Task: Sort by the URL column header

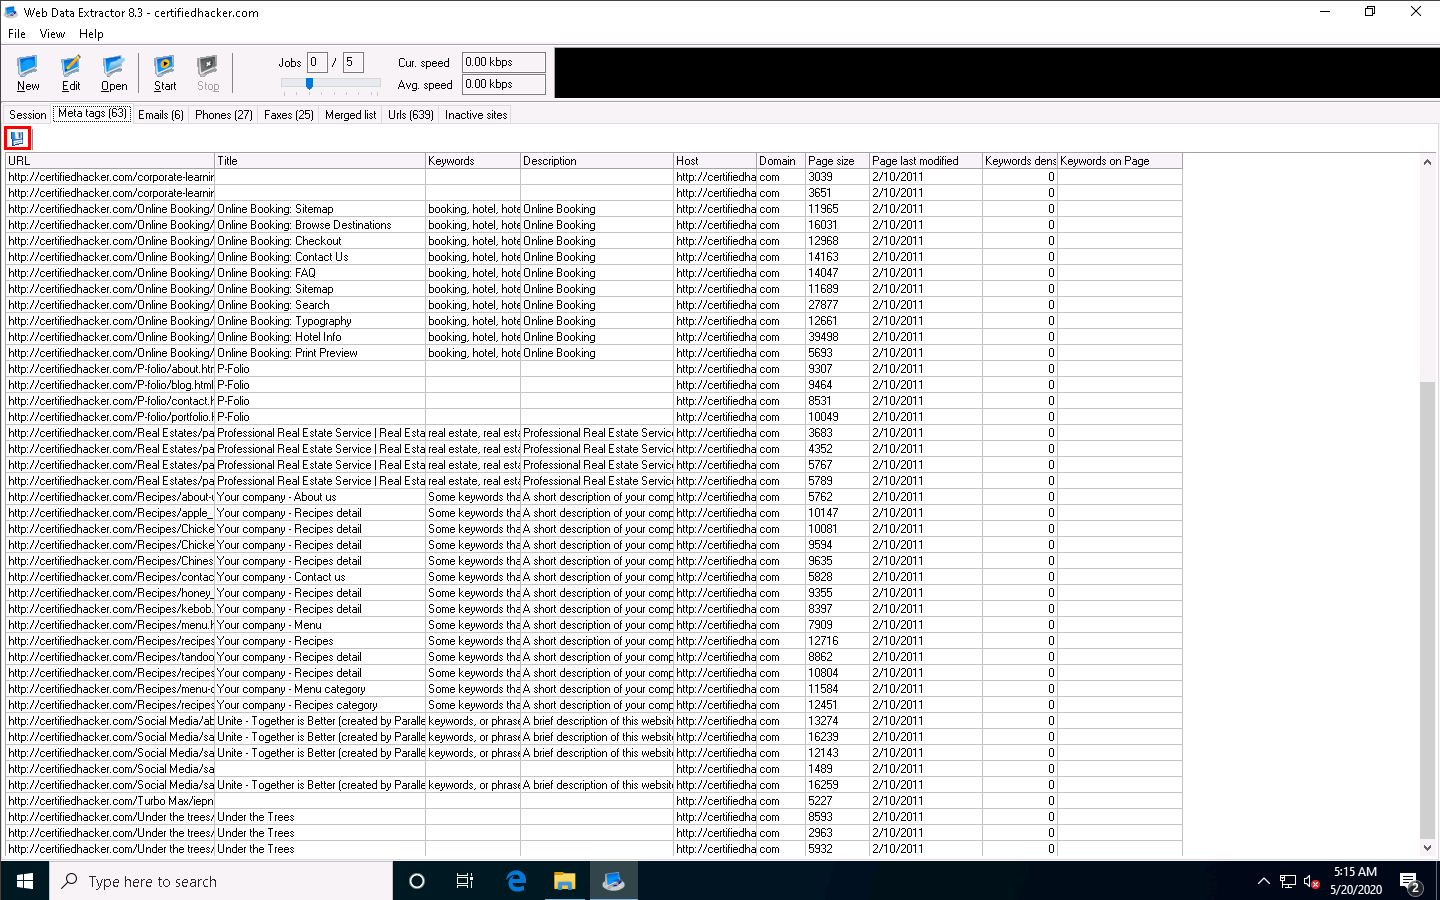Action: (x=110, y=161)
